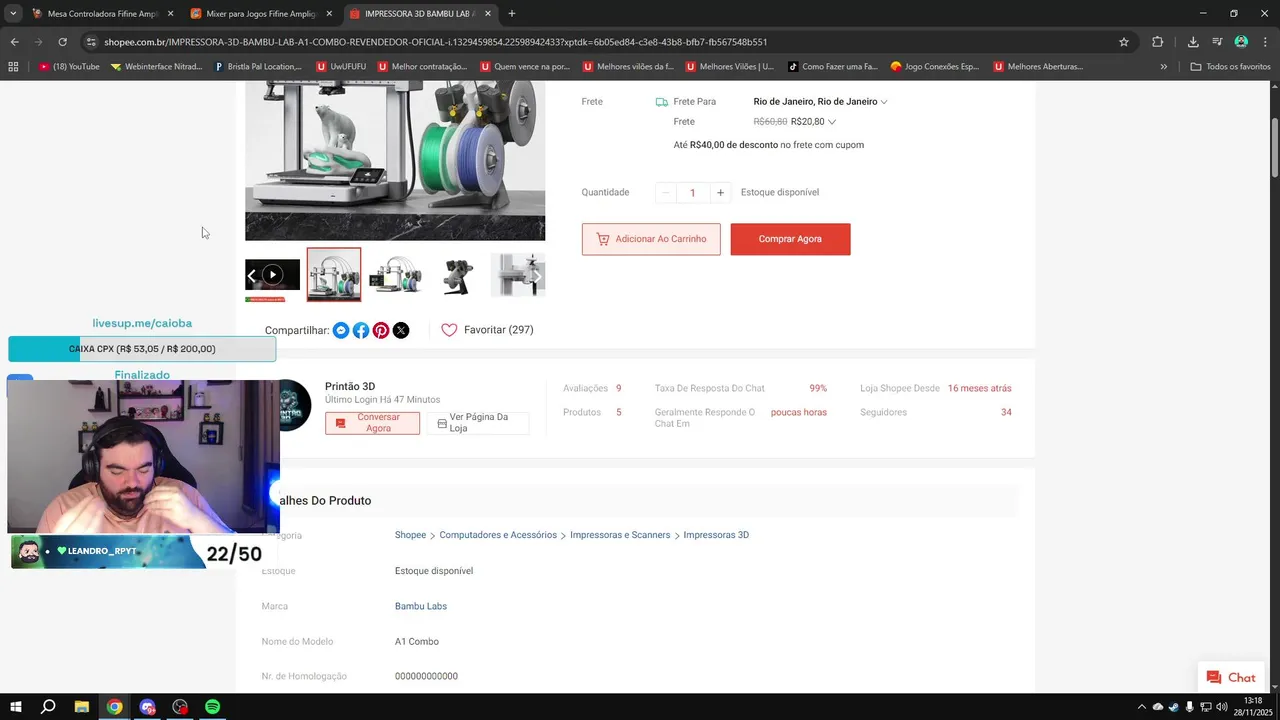Expand the R$20,80 shipping fee options

coord(832,122)
